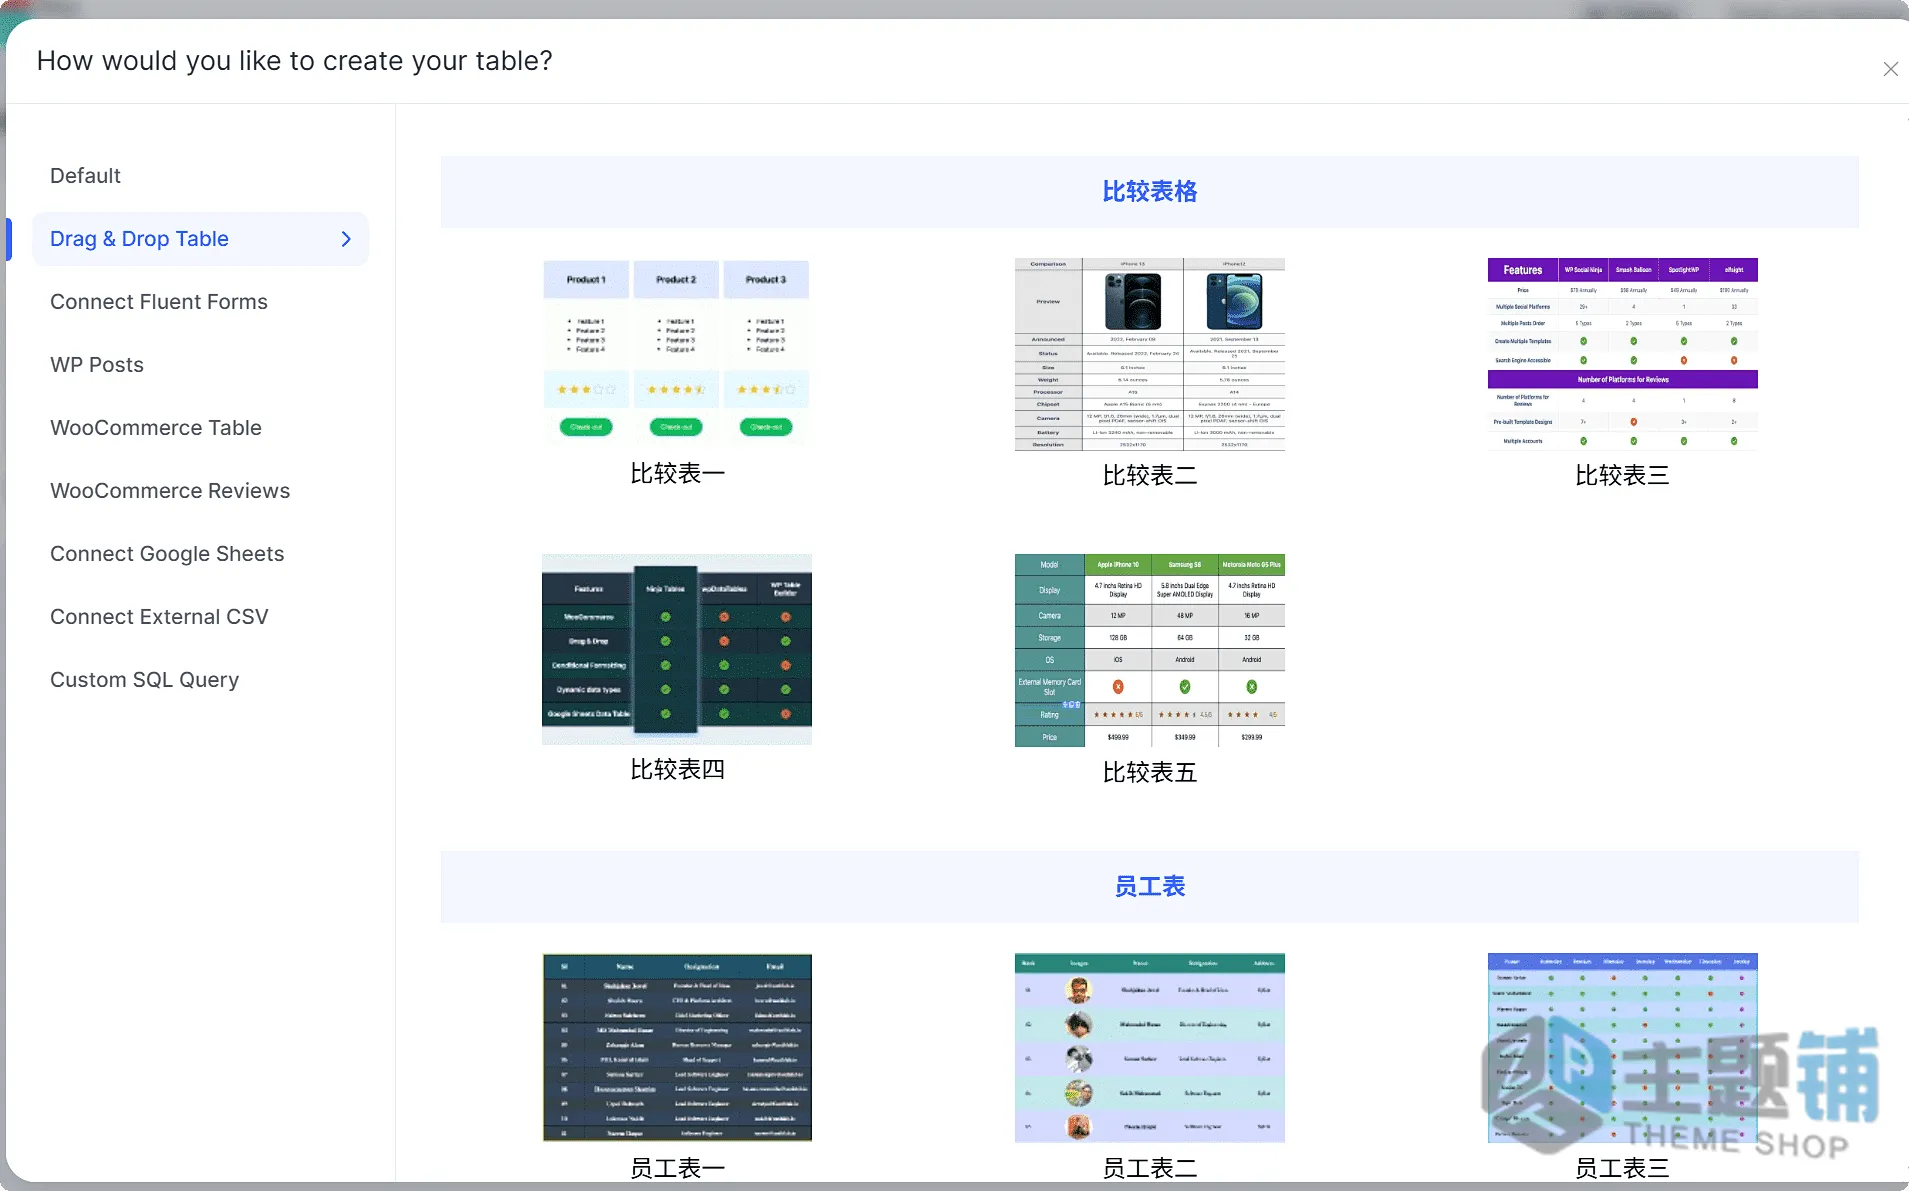Select Connect External CSV option
The image size is (1909, 1191).
(159, 617)
